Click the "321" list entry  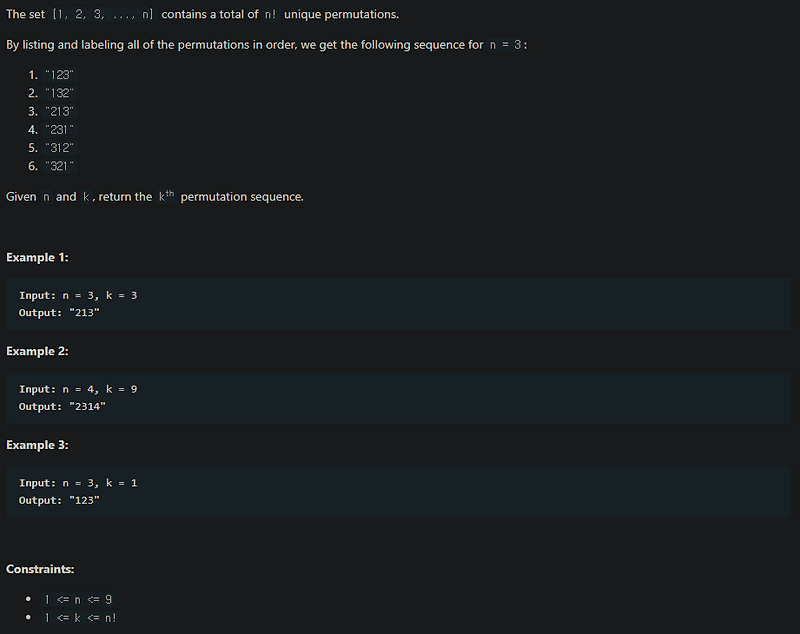point(59,166)
